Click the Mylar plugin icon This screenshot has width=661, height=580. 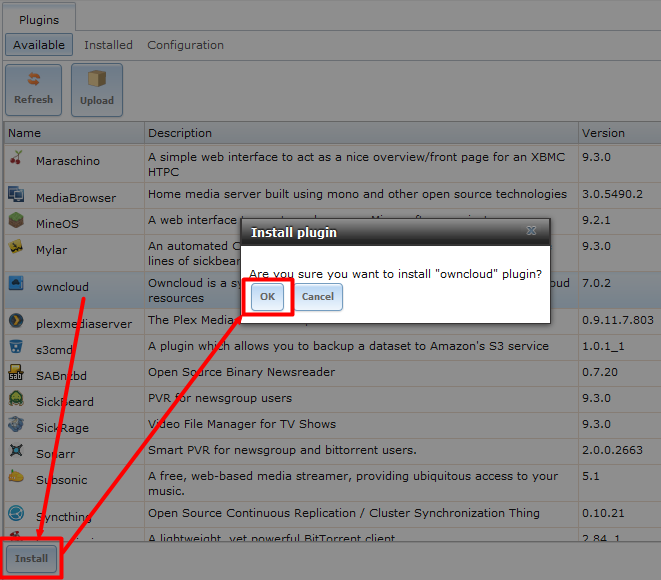point(16,246)
